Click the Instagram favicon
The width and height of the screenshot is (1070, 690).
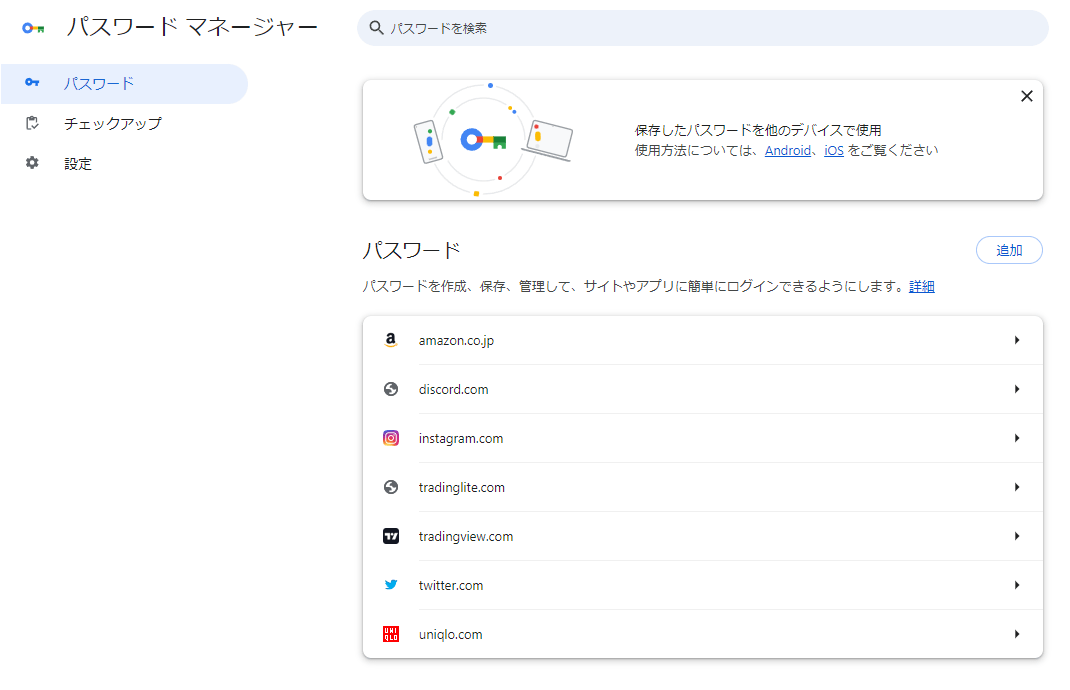(391, 438)
